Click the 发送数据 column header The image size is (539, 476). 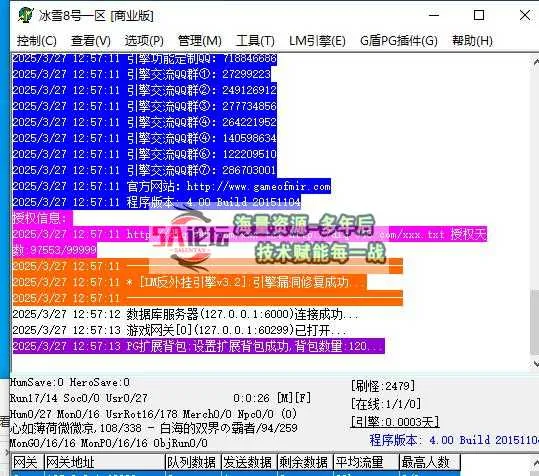coord(248,462)
